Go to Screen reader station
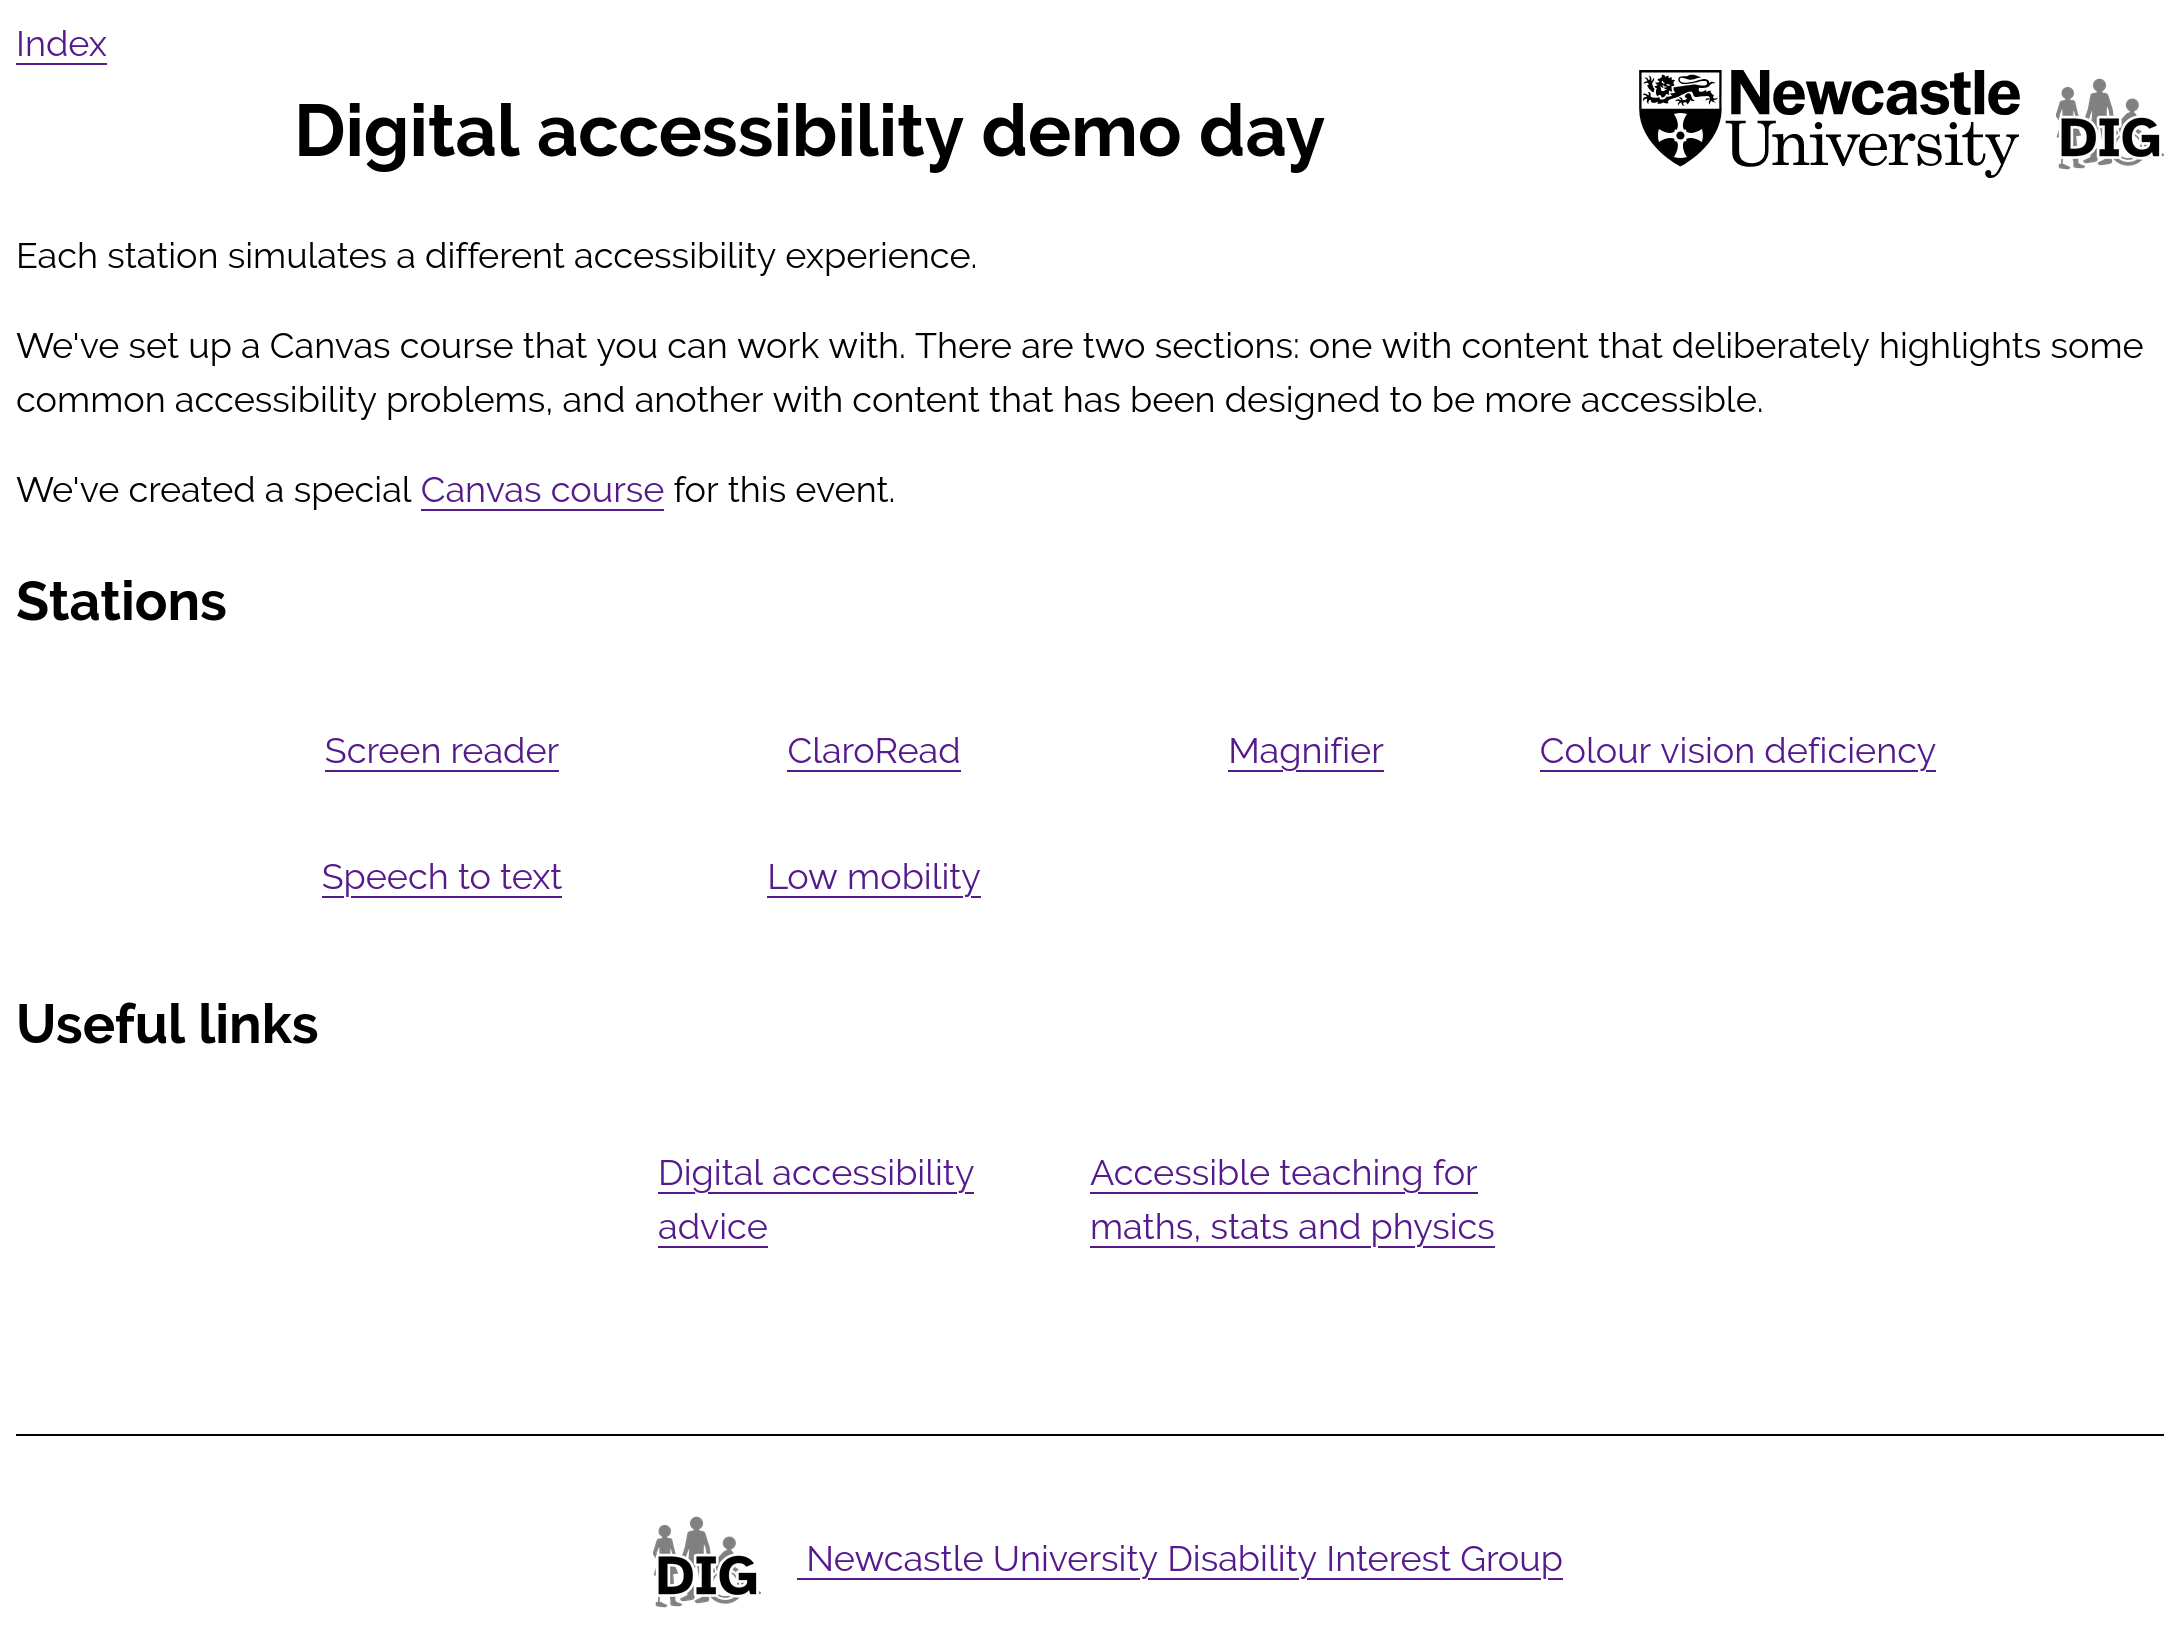This screenshot has width=2180, height=1644. 441,751
